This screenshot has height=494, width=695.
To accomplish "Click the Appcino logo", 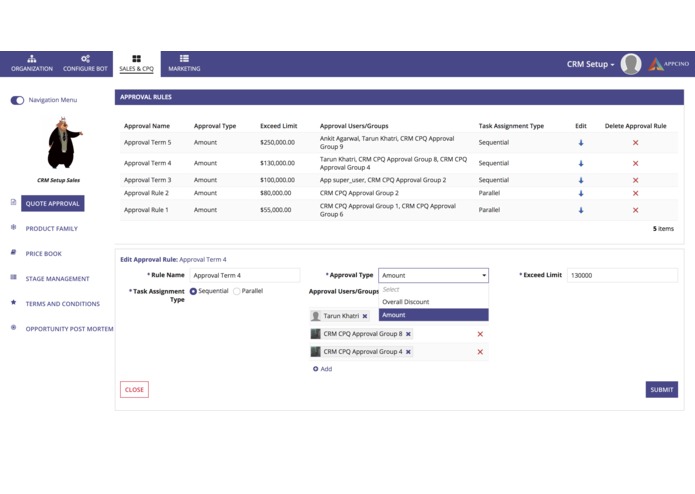I will (x=669, y=64).
